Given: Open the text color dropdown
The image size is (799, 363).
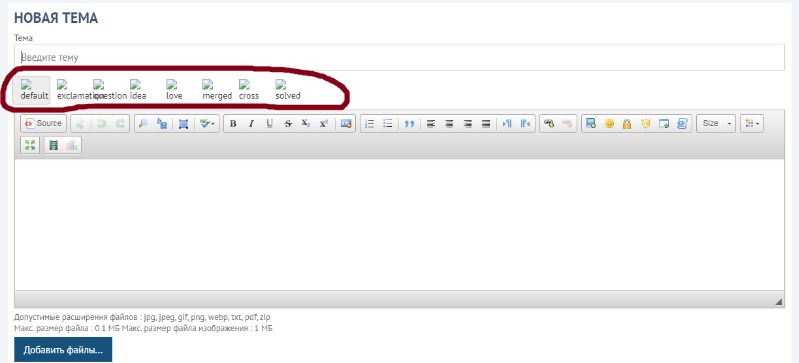Looking at the screenshot, I should point(752,123).
